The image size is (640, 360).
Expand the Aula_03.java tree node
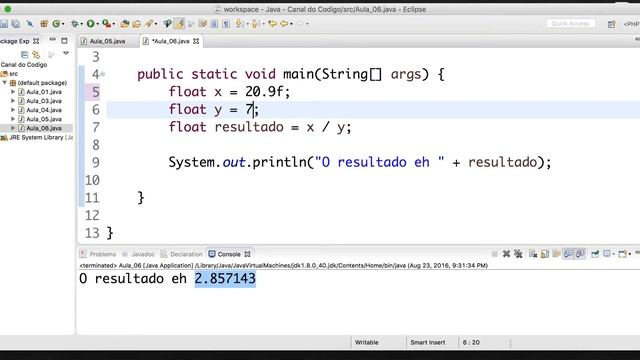point(13,101)
